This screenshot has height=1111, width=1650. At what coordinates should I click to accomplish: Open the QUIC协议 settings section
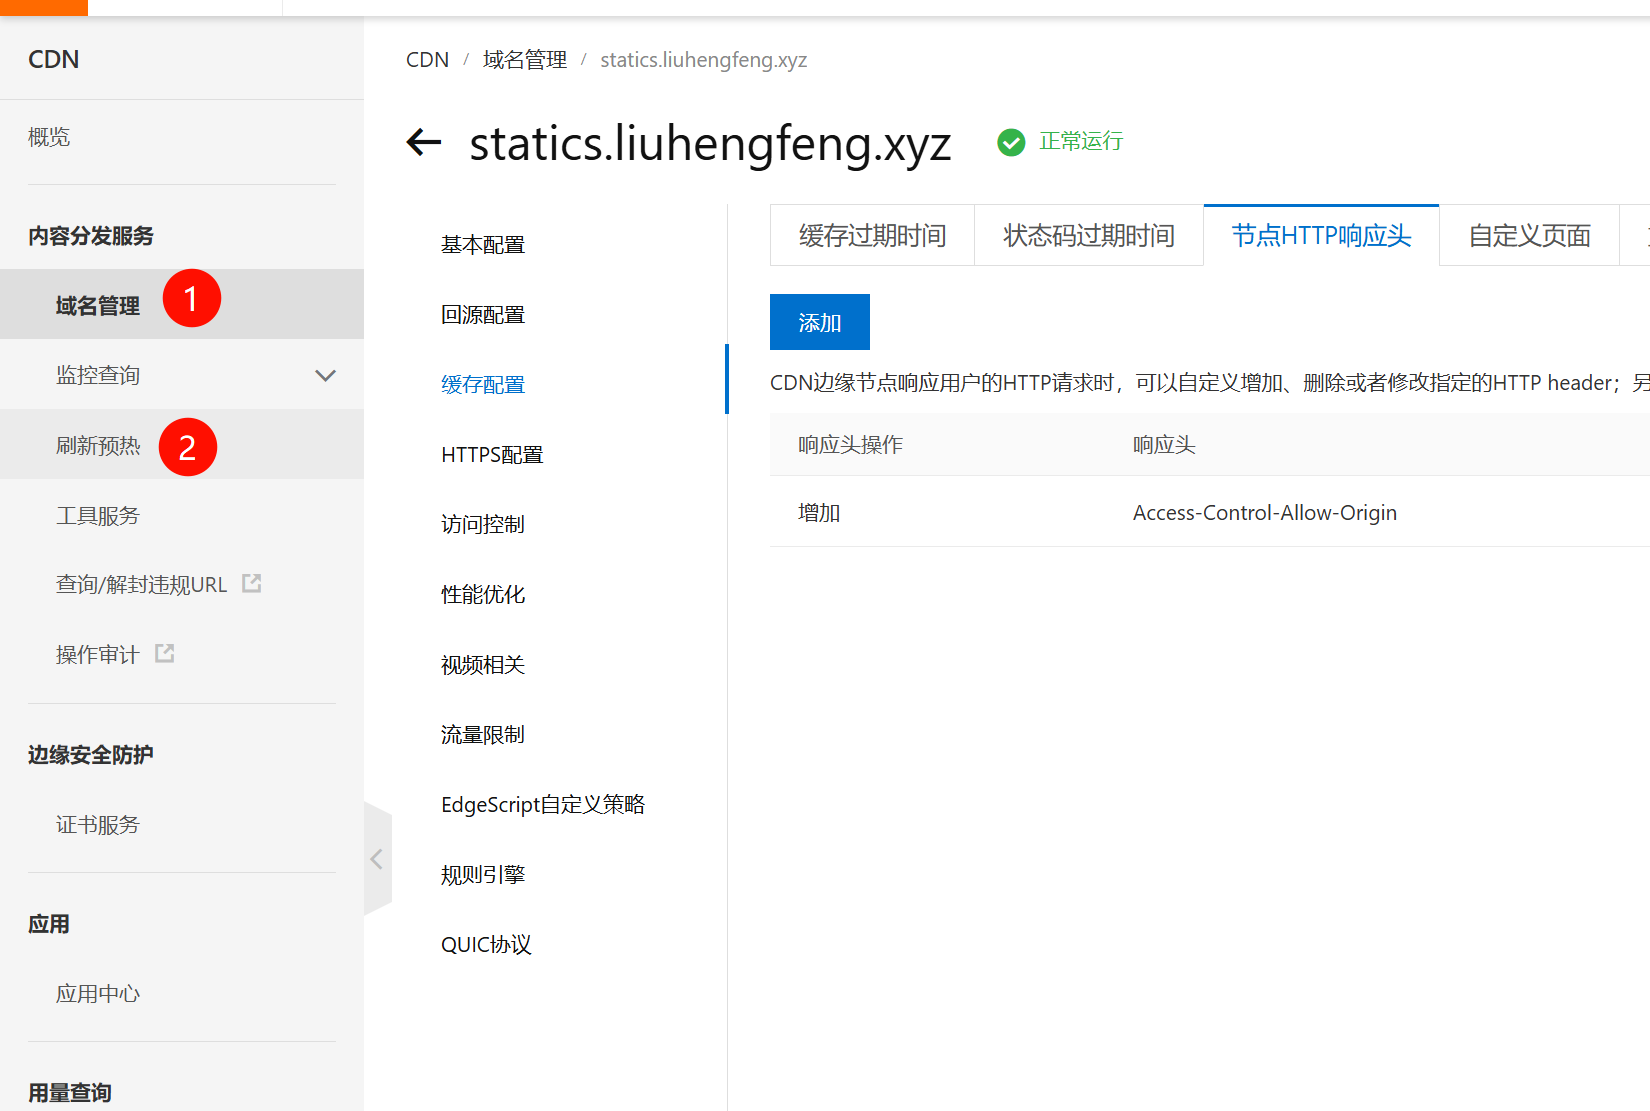pos(486,945)
